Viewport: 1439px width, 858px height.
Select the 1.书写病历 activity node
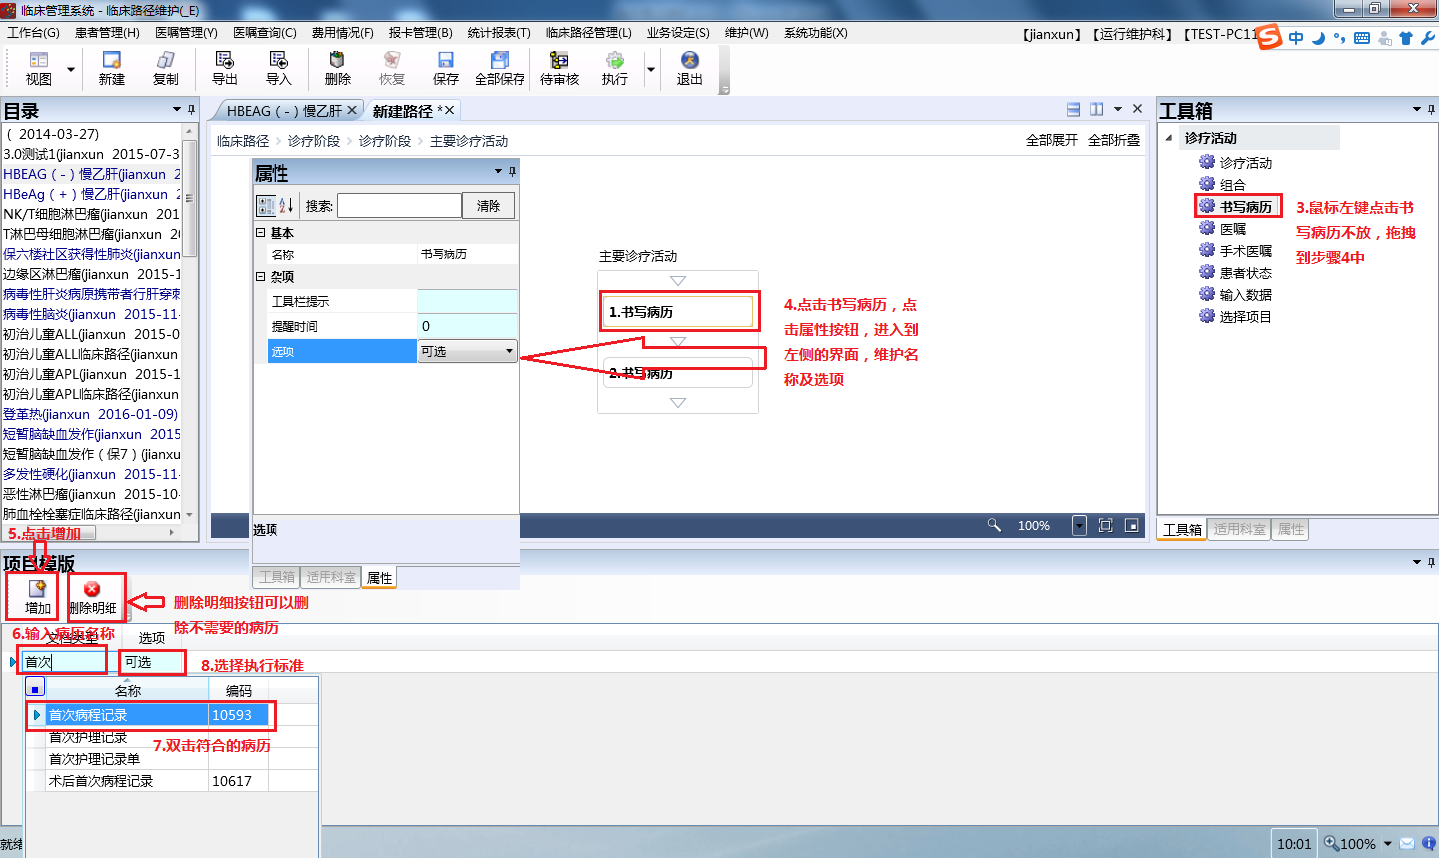[677, 312]
